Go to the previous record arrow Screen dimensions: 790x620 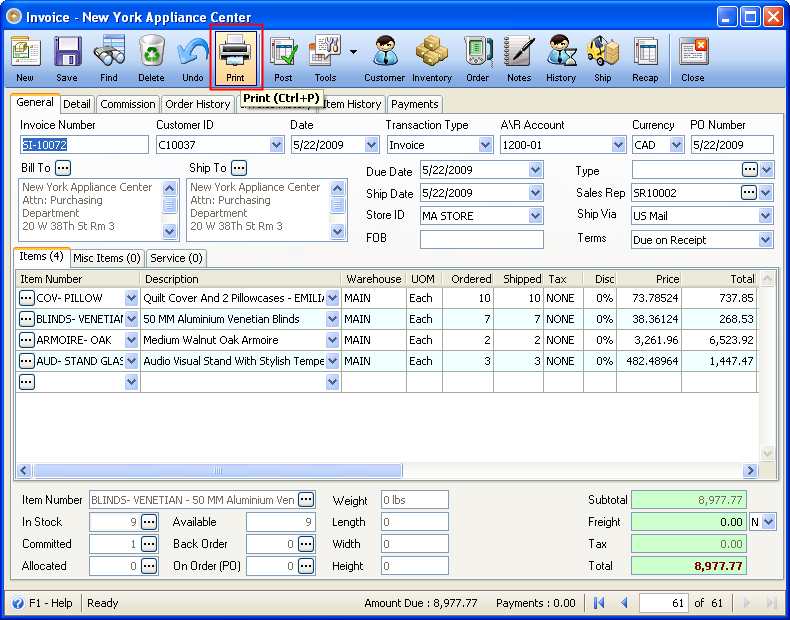[624, 603]
